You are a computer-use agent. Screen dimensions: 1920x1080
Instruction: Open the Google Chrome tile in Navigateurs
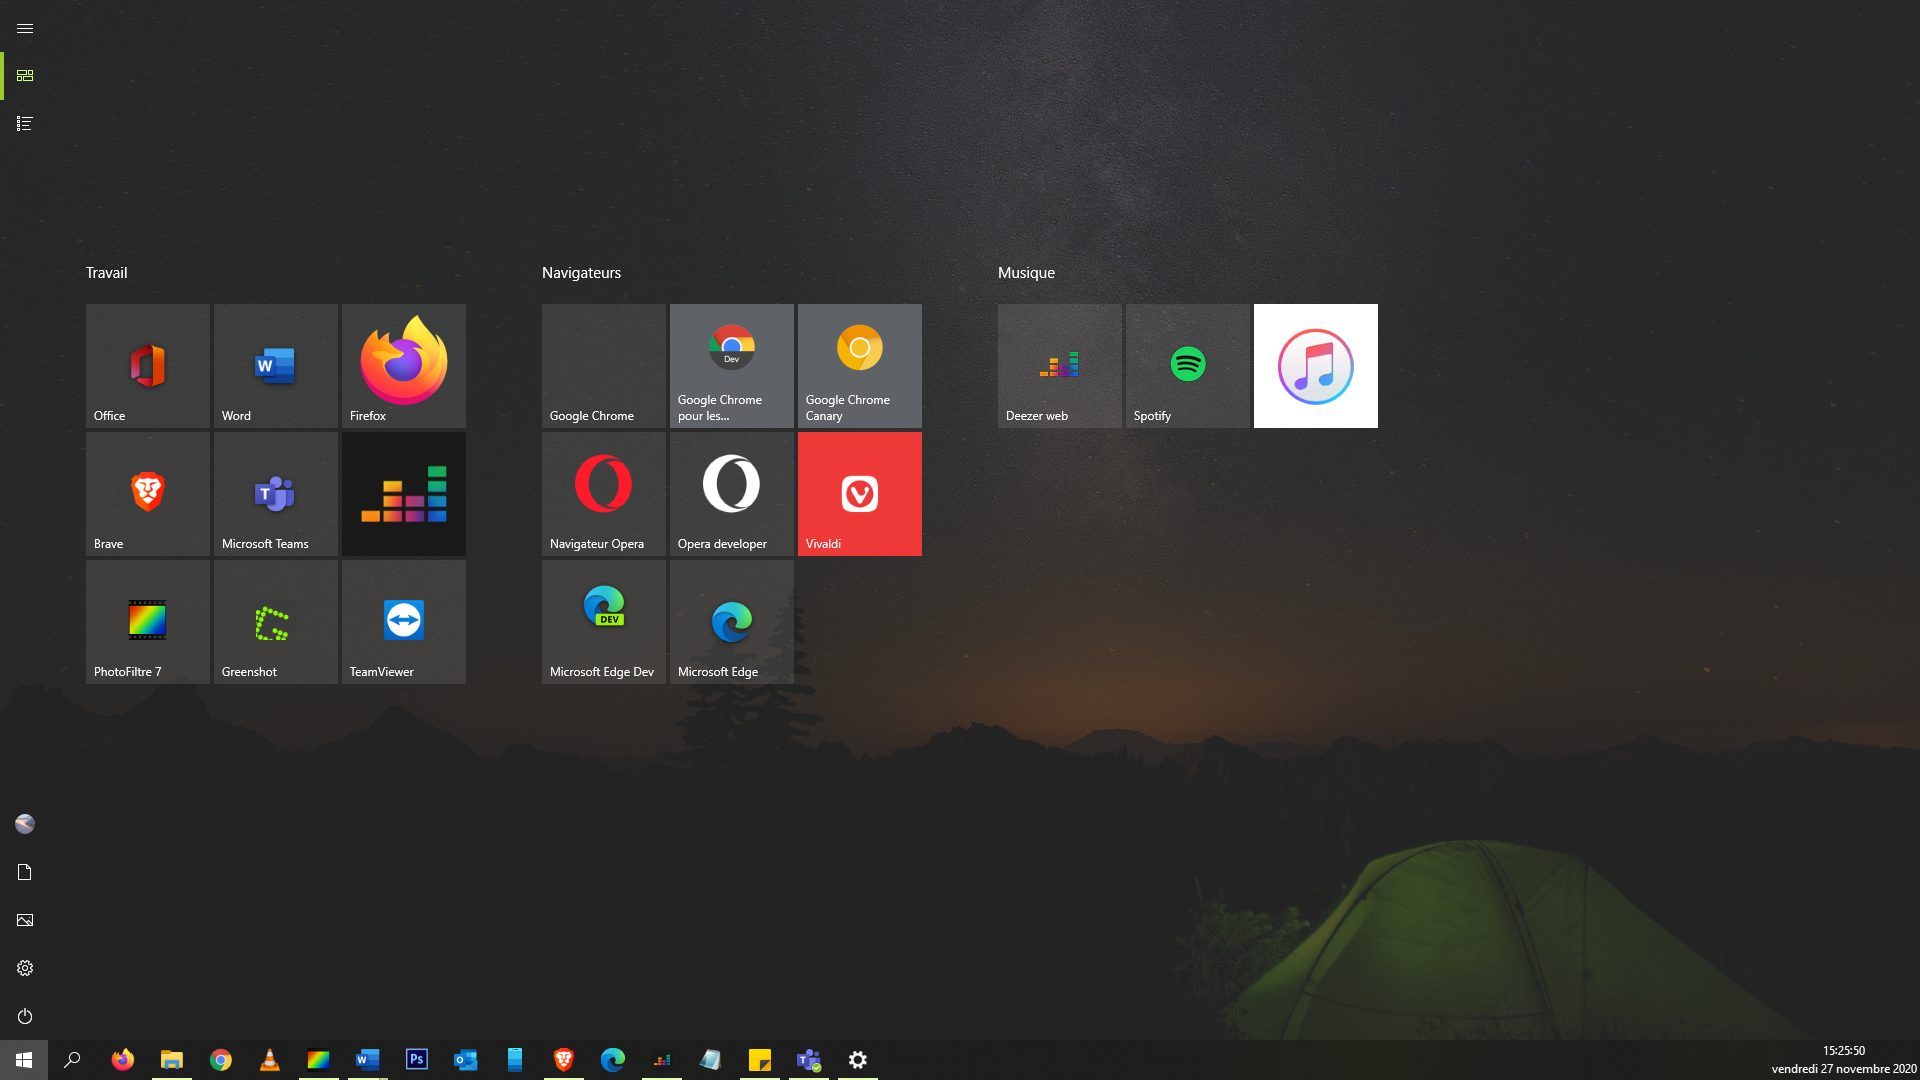(604, 366)
